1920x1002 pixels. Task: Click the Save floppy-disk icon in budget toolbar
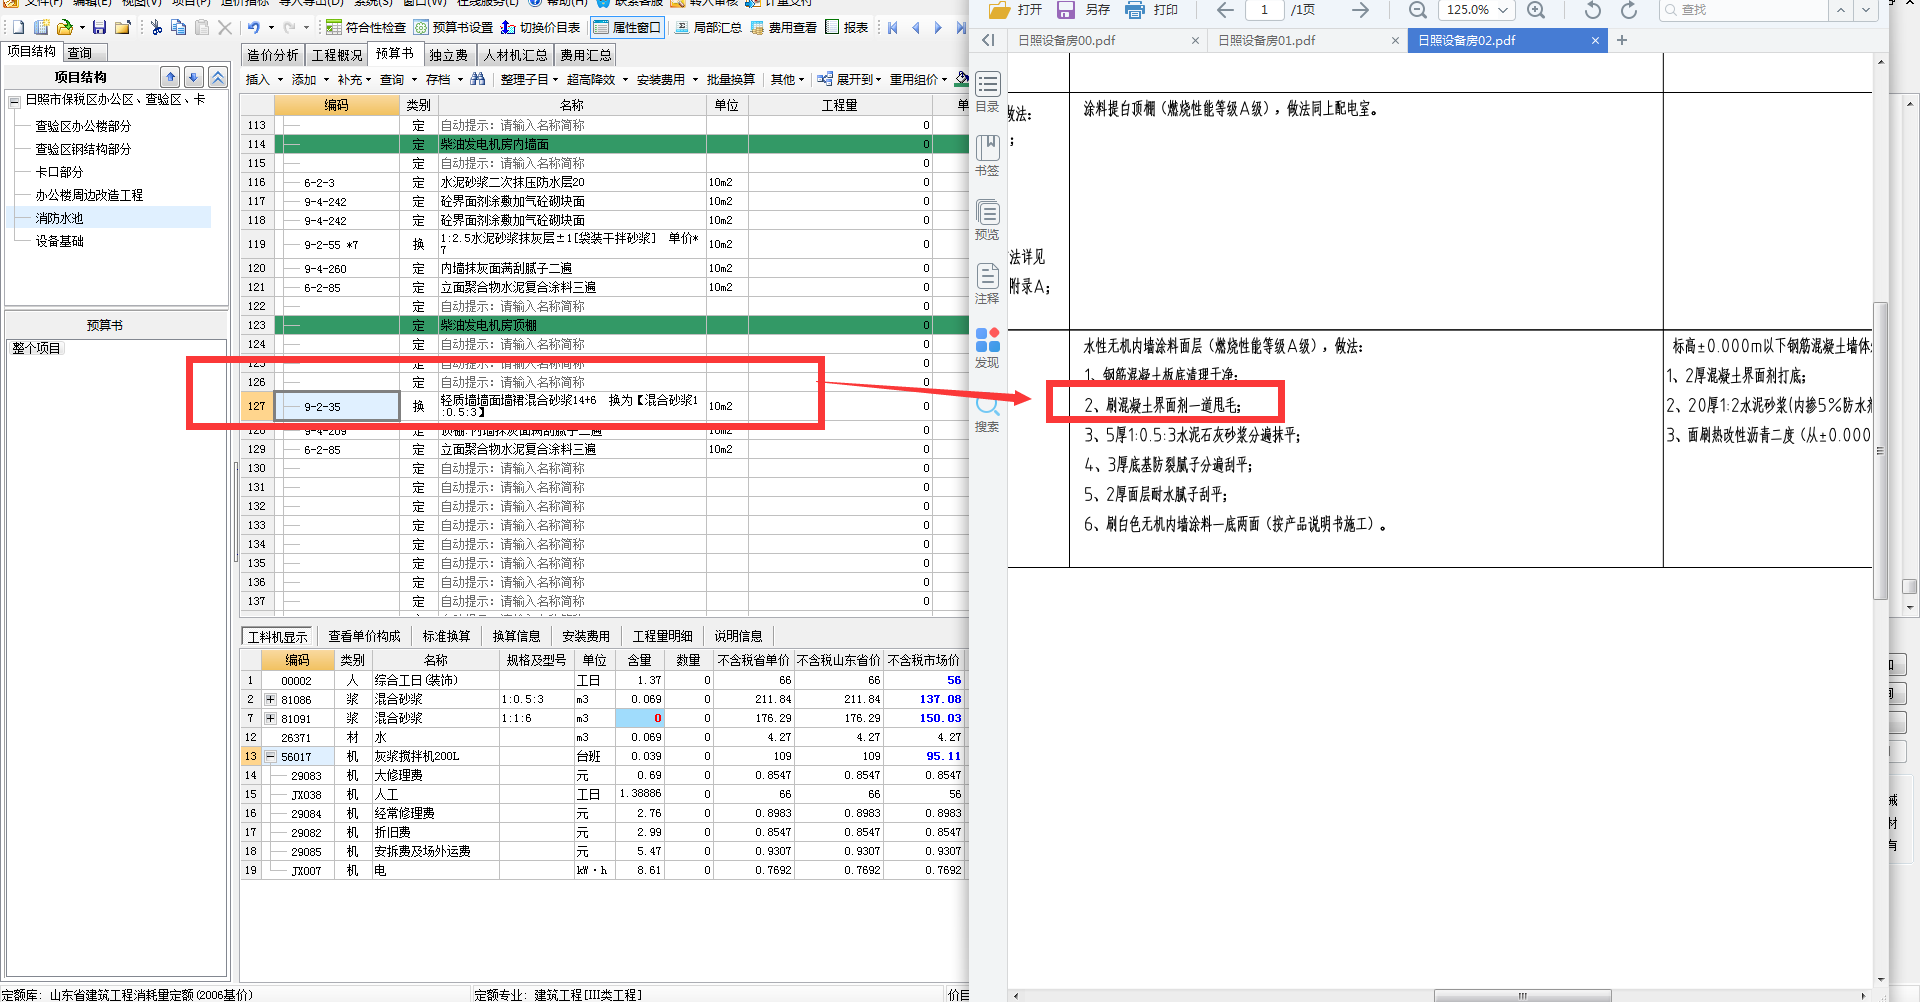(x=99, y=28)
